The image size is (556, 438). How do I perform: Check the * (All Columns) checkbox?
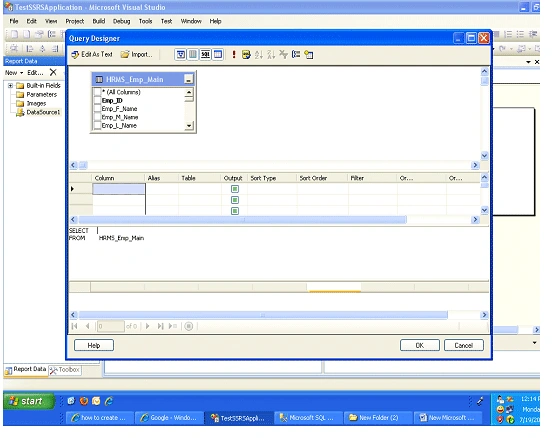click(98, 92)
